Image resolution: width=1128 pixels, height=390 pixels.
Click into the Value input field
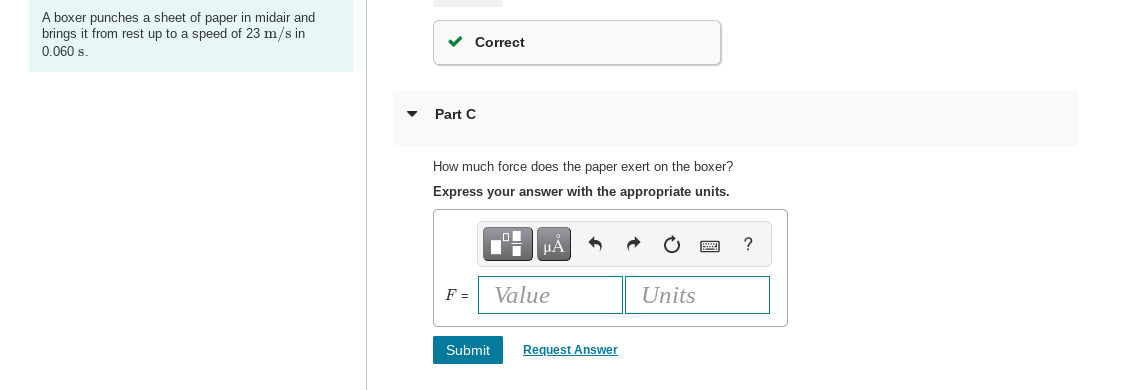tap(550, 295)
